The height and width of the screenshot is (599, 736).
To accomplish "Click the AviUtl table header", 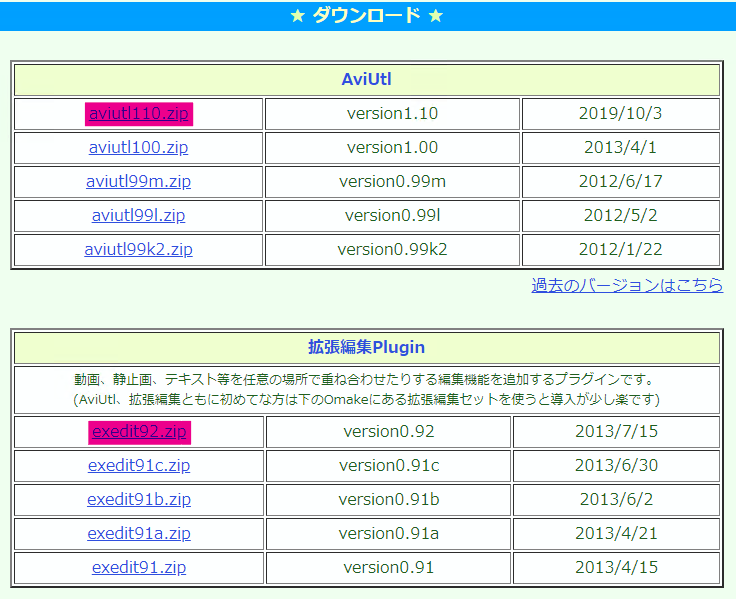I will click(x=367, y=79).
